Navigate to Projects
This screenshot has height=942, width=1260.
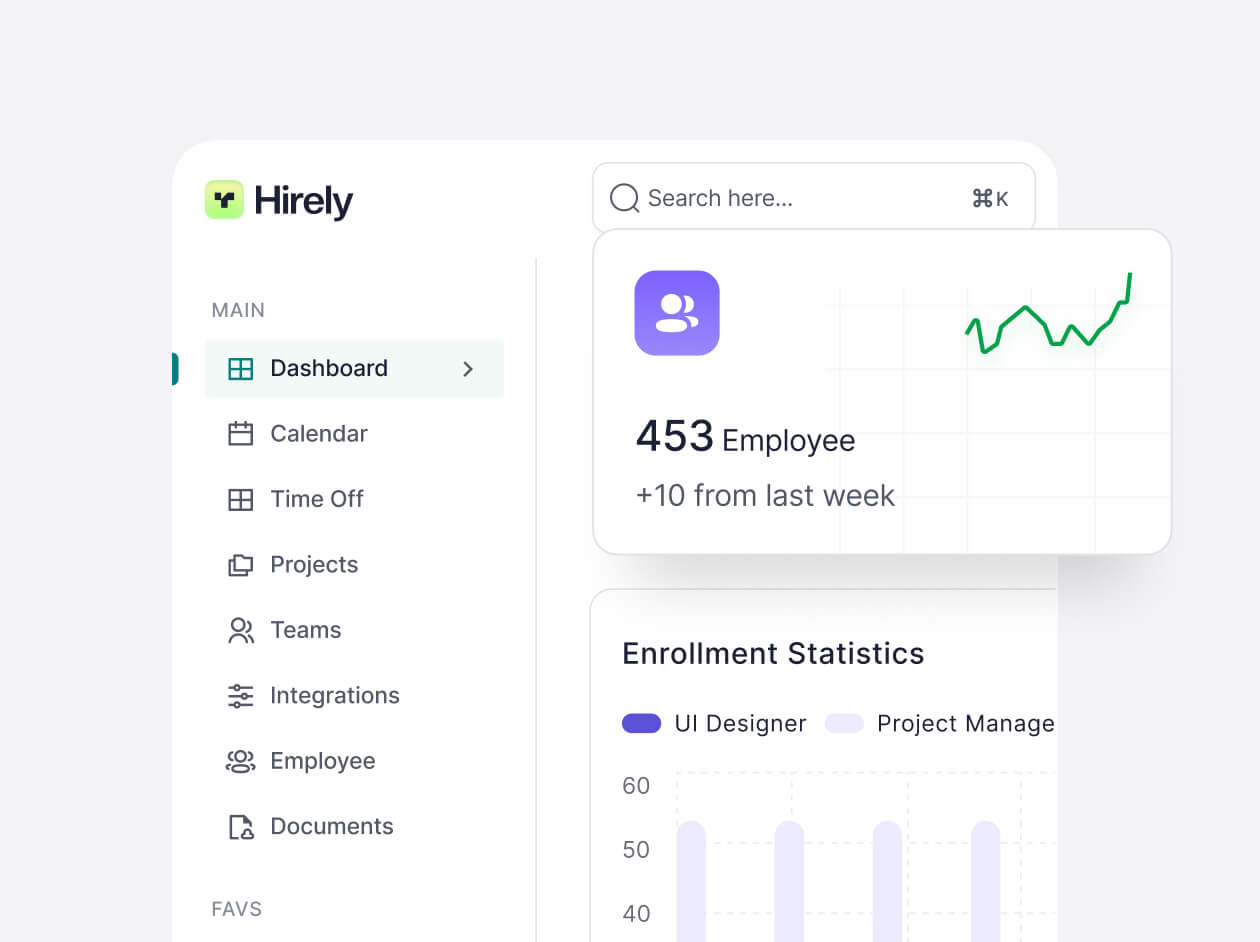pyautogui.click(x=314, y=565)
